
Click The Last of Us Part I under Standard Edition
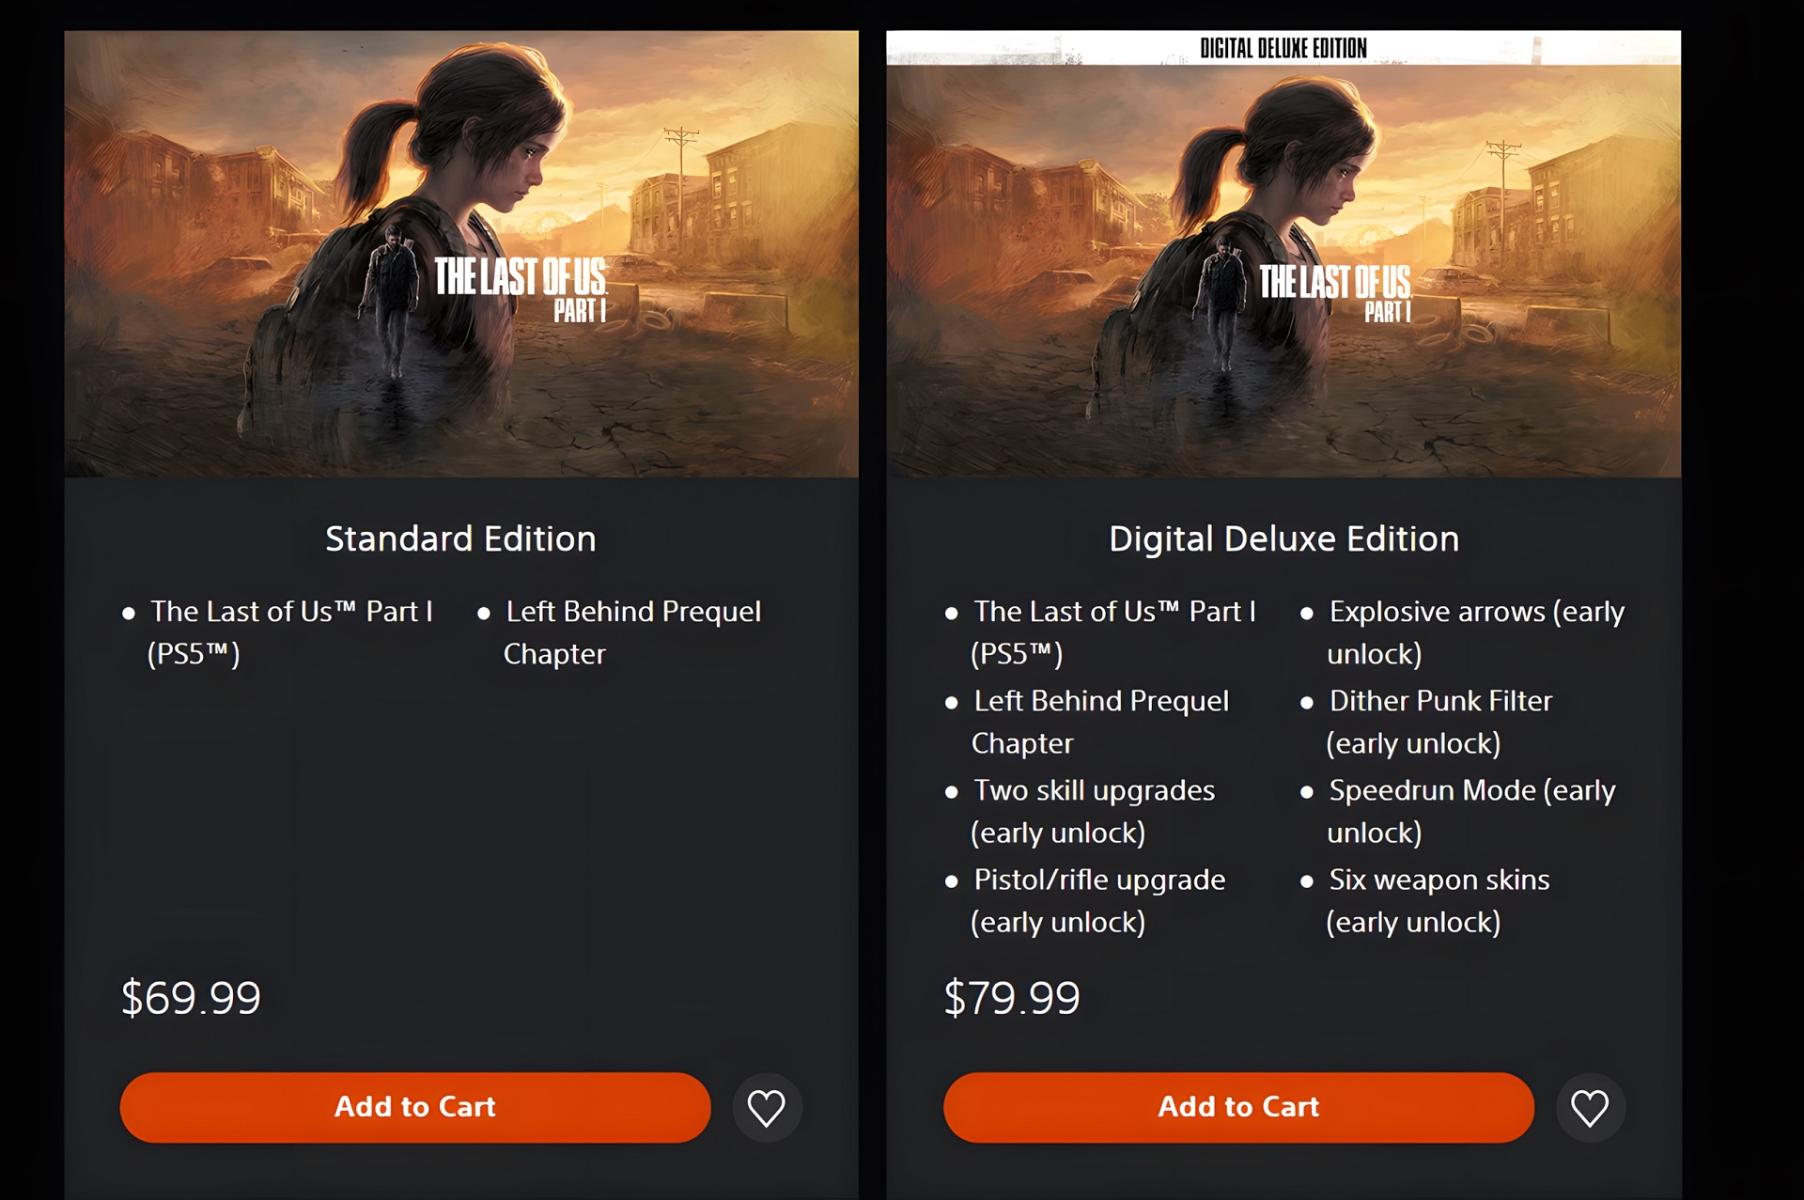[290, 632]
